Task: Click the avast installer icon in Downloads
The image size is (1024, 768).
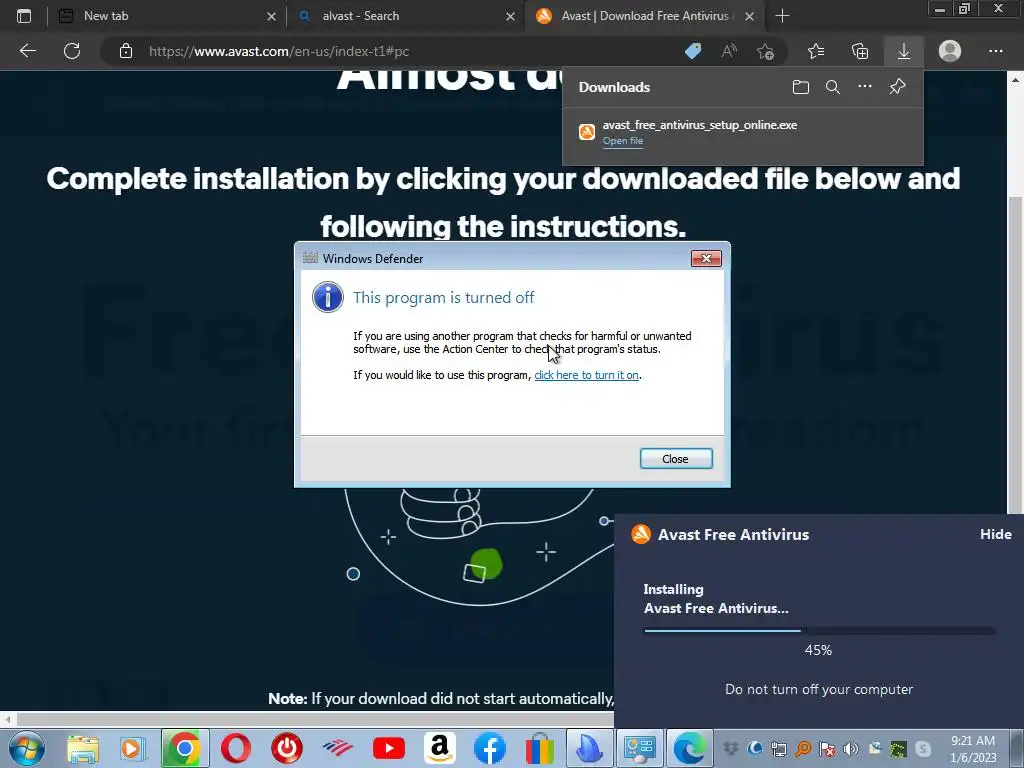Action: pos(586,133)
